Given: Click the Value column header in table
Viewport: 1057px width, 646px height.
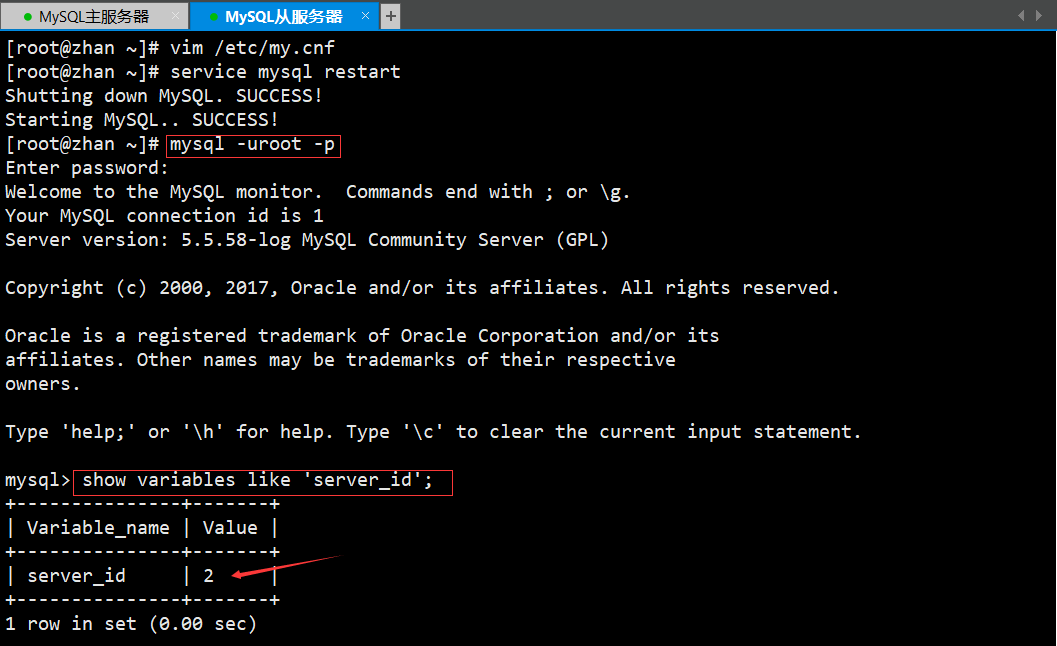Looking at the screenshot, I should click(230, 528).
